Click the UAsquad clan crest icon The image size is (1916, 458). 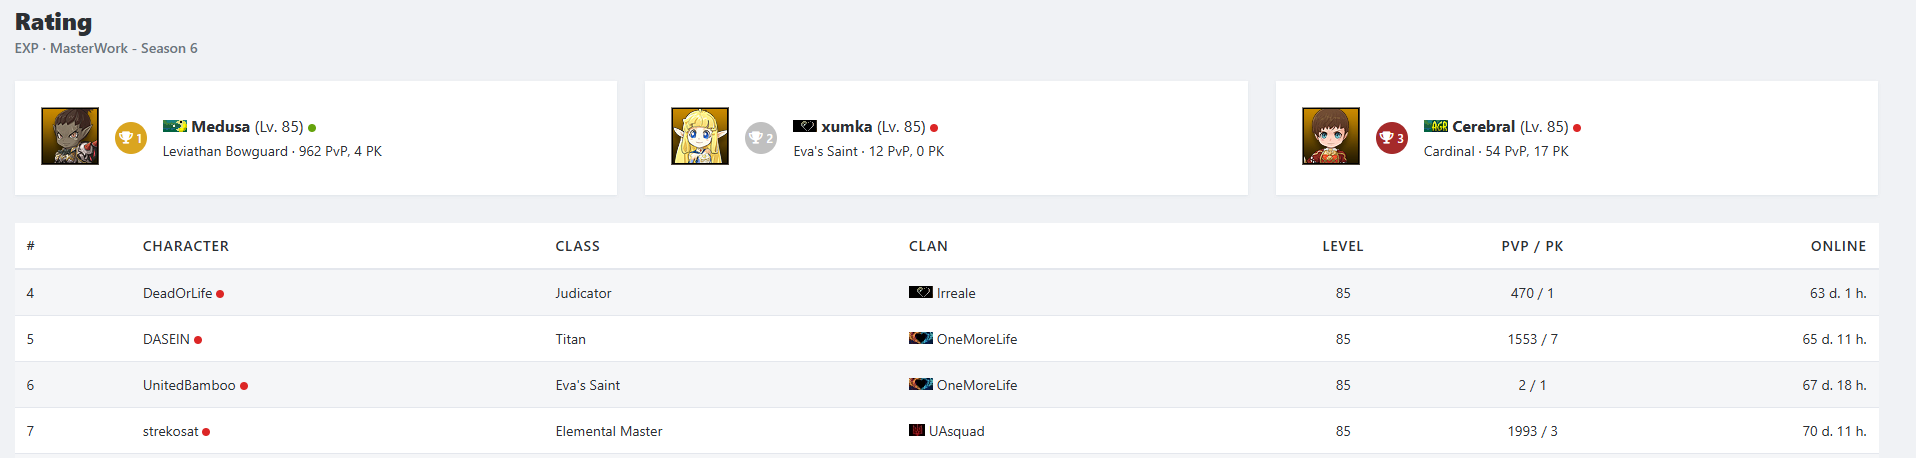pos(916,430)
